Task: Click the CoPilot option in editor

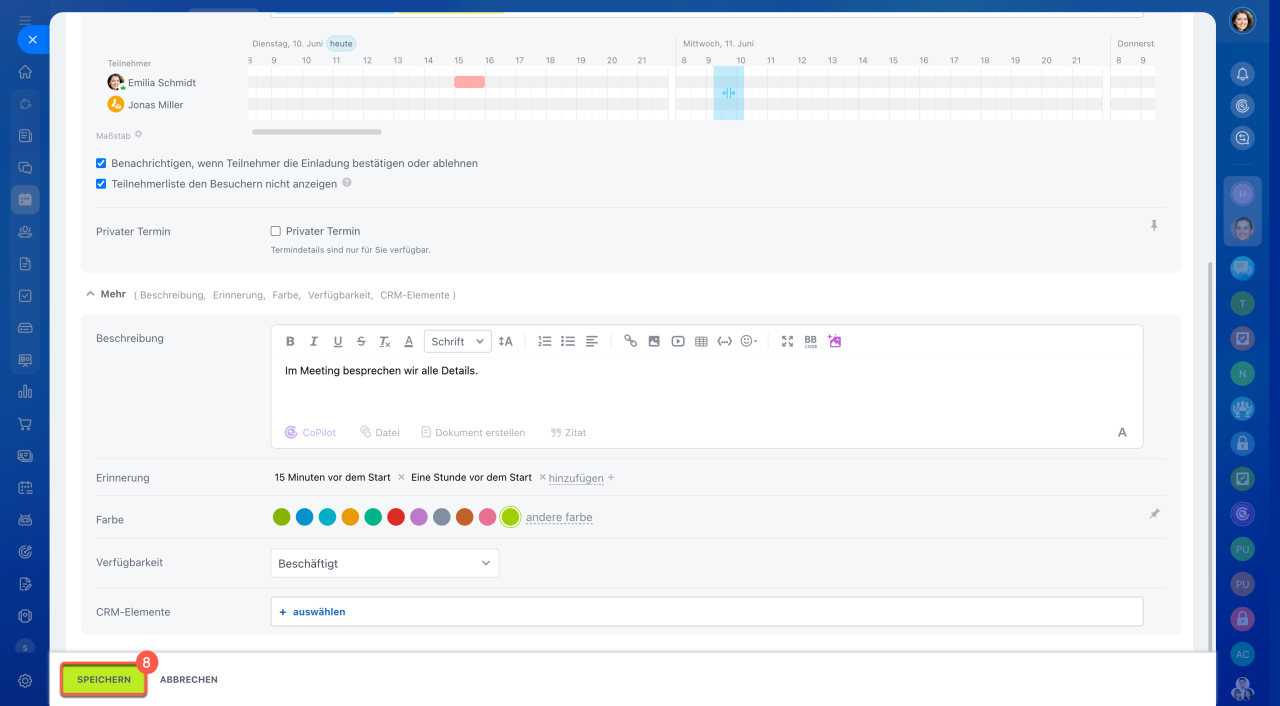Action: point(310,433)
